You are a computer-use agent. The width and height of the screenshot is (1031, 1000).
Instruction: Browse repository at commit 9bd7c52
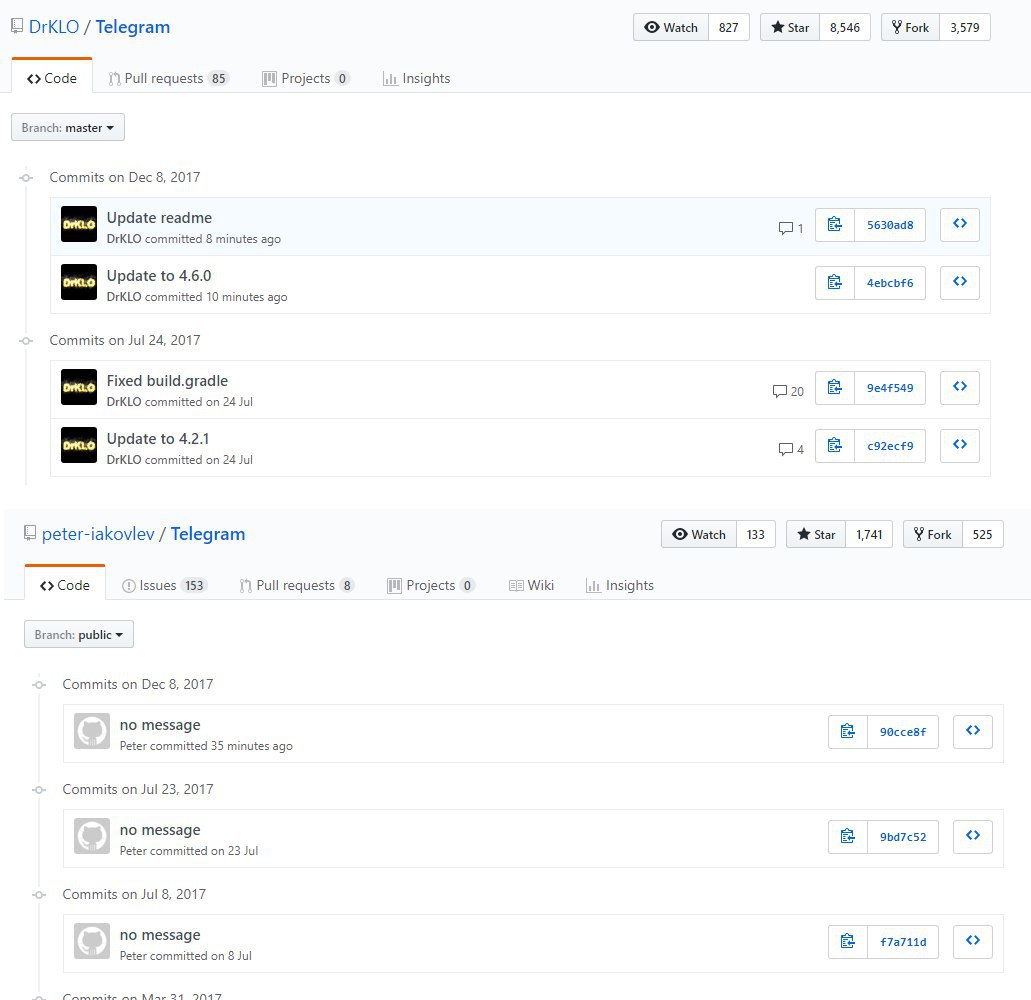(972, 837)
